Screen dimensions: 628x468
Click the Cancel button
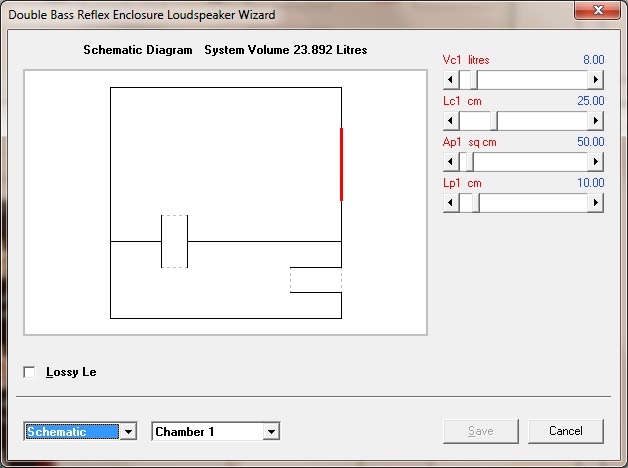tap(566, 431)
